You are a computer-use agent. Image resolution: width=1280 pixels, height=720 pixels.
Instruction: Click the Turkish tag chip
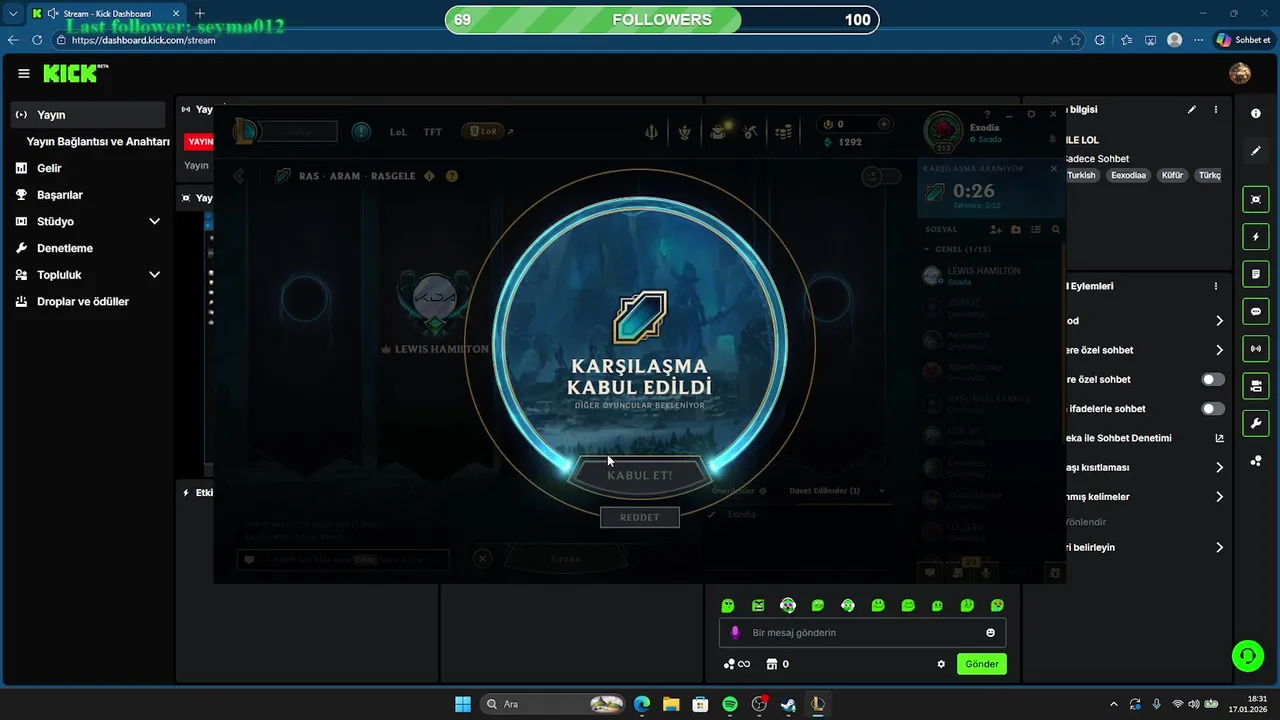click(1081, 175)
